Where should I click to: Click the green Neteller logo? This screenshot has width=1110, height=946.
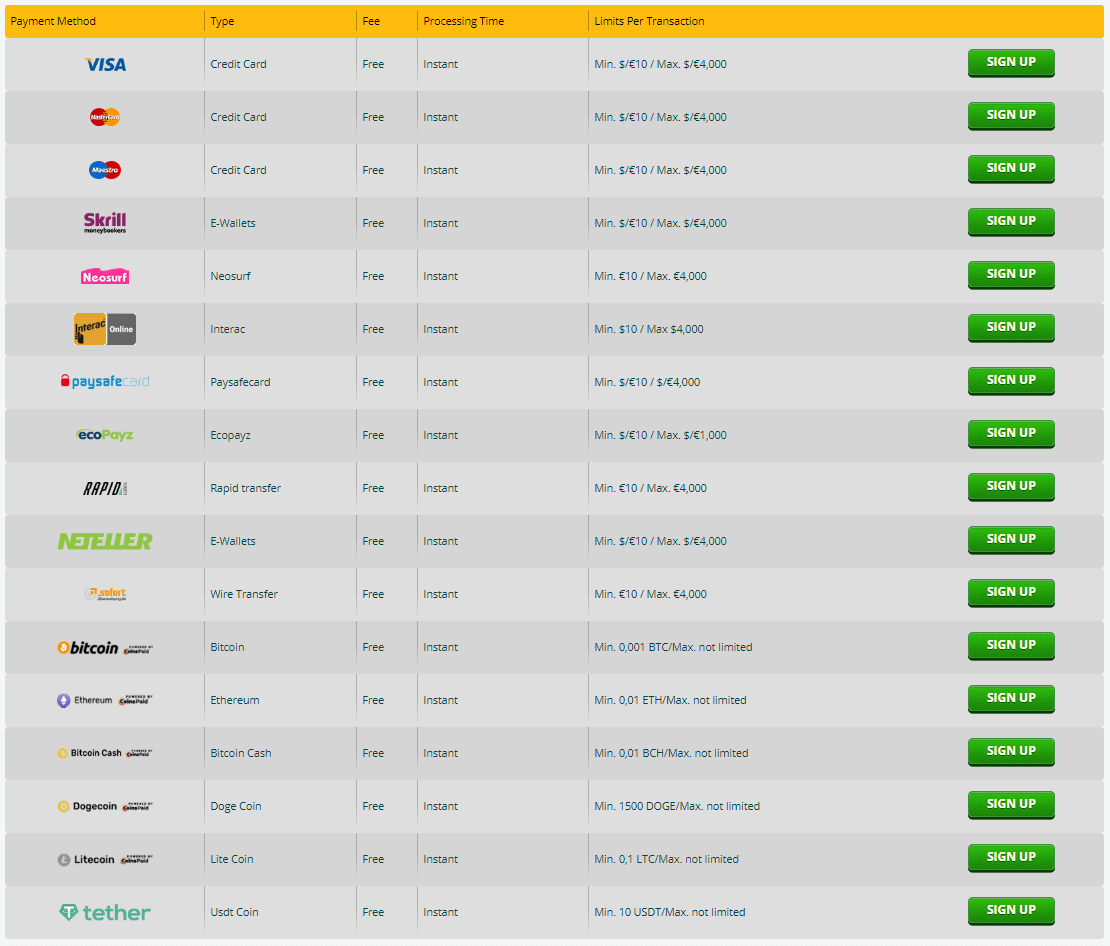click(x=105, y=541)
